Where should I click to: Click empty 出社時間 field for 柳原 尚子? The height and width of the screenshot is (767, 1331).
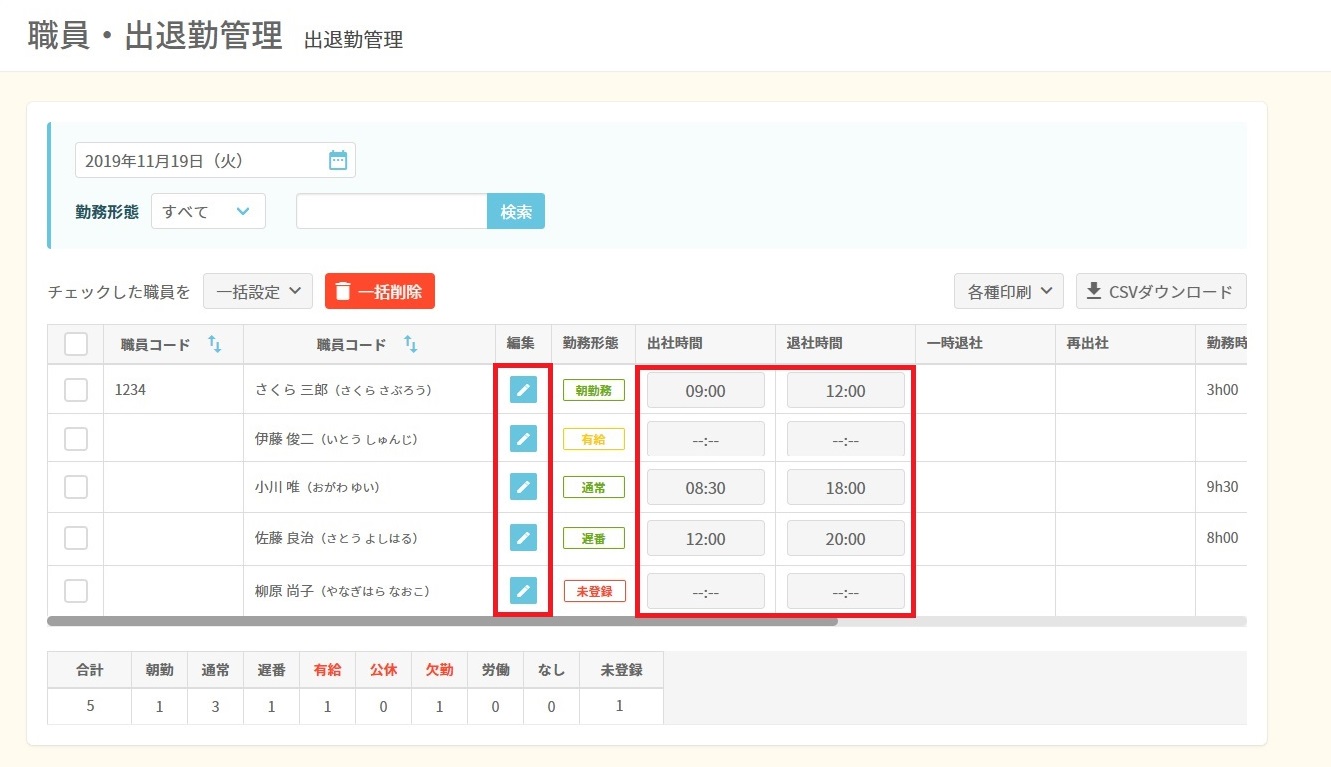pyautogui.click(x=706, y=591)
